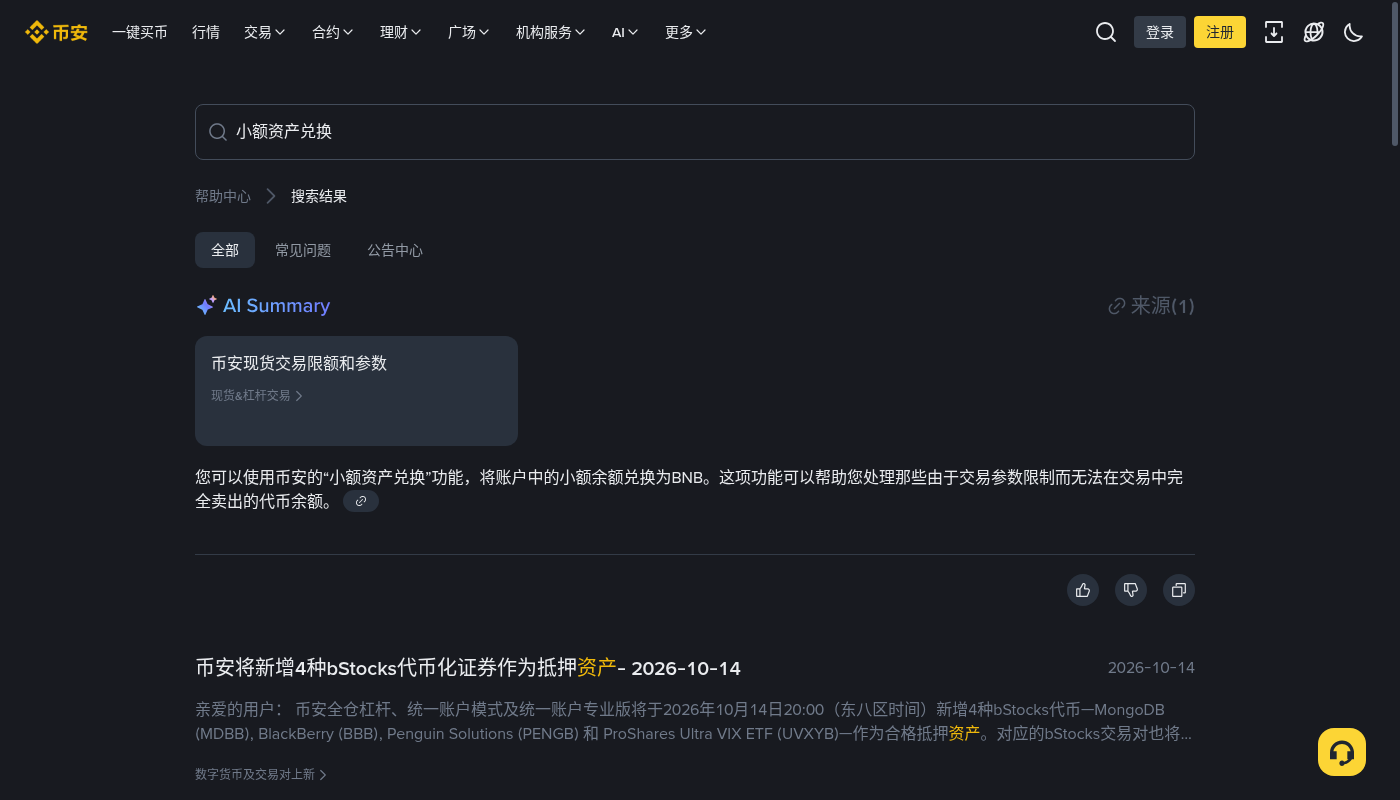Expand the AI dropdown menu
Screen dimensions: 1400x800
(x=625, y=32)
